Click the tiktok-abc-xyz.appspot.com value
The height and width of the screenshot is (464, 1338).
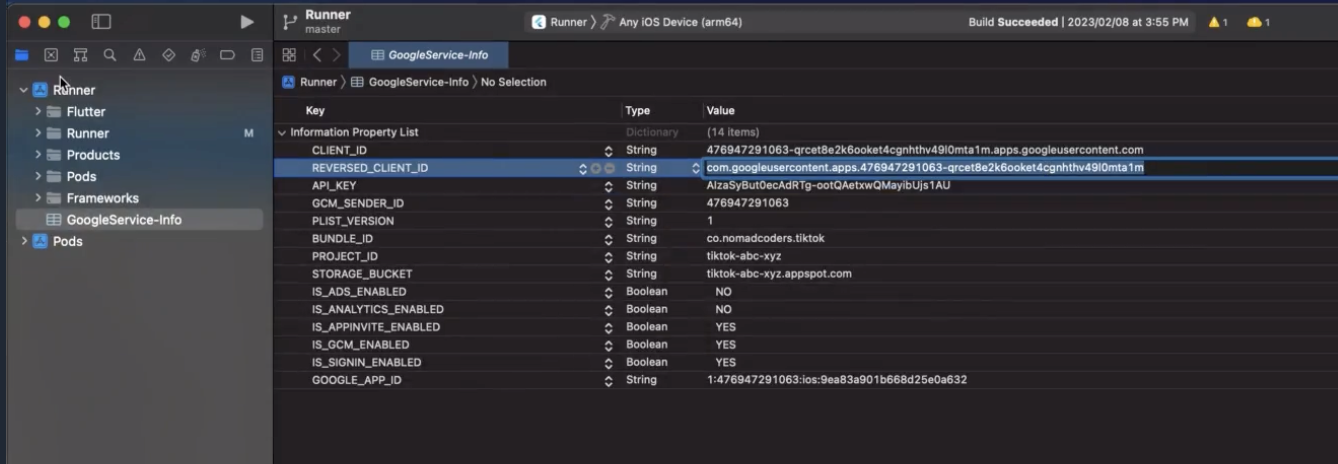[x=779, y=274]
